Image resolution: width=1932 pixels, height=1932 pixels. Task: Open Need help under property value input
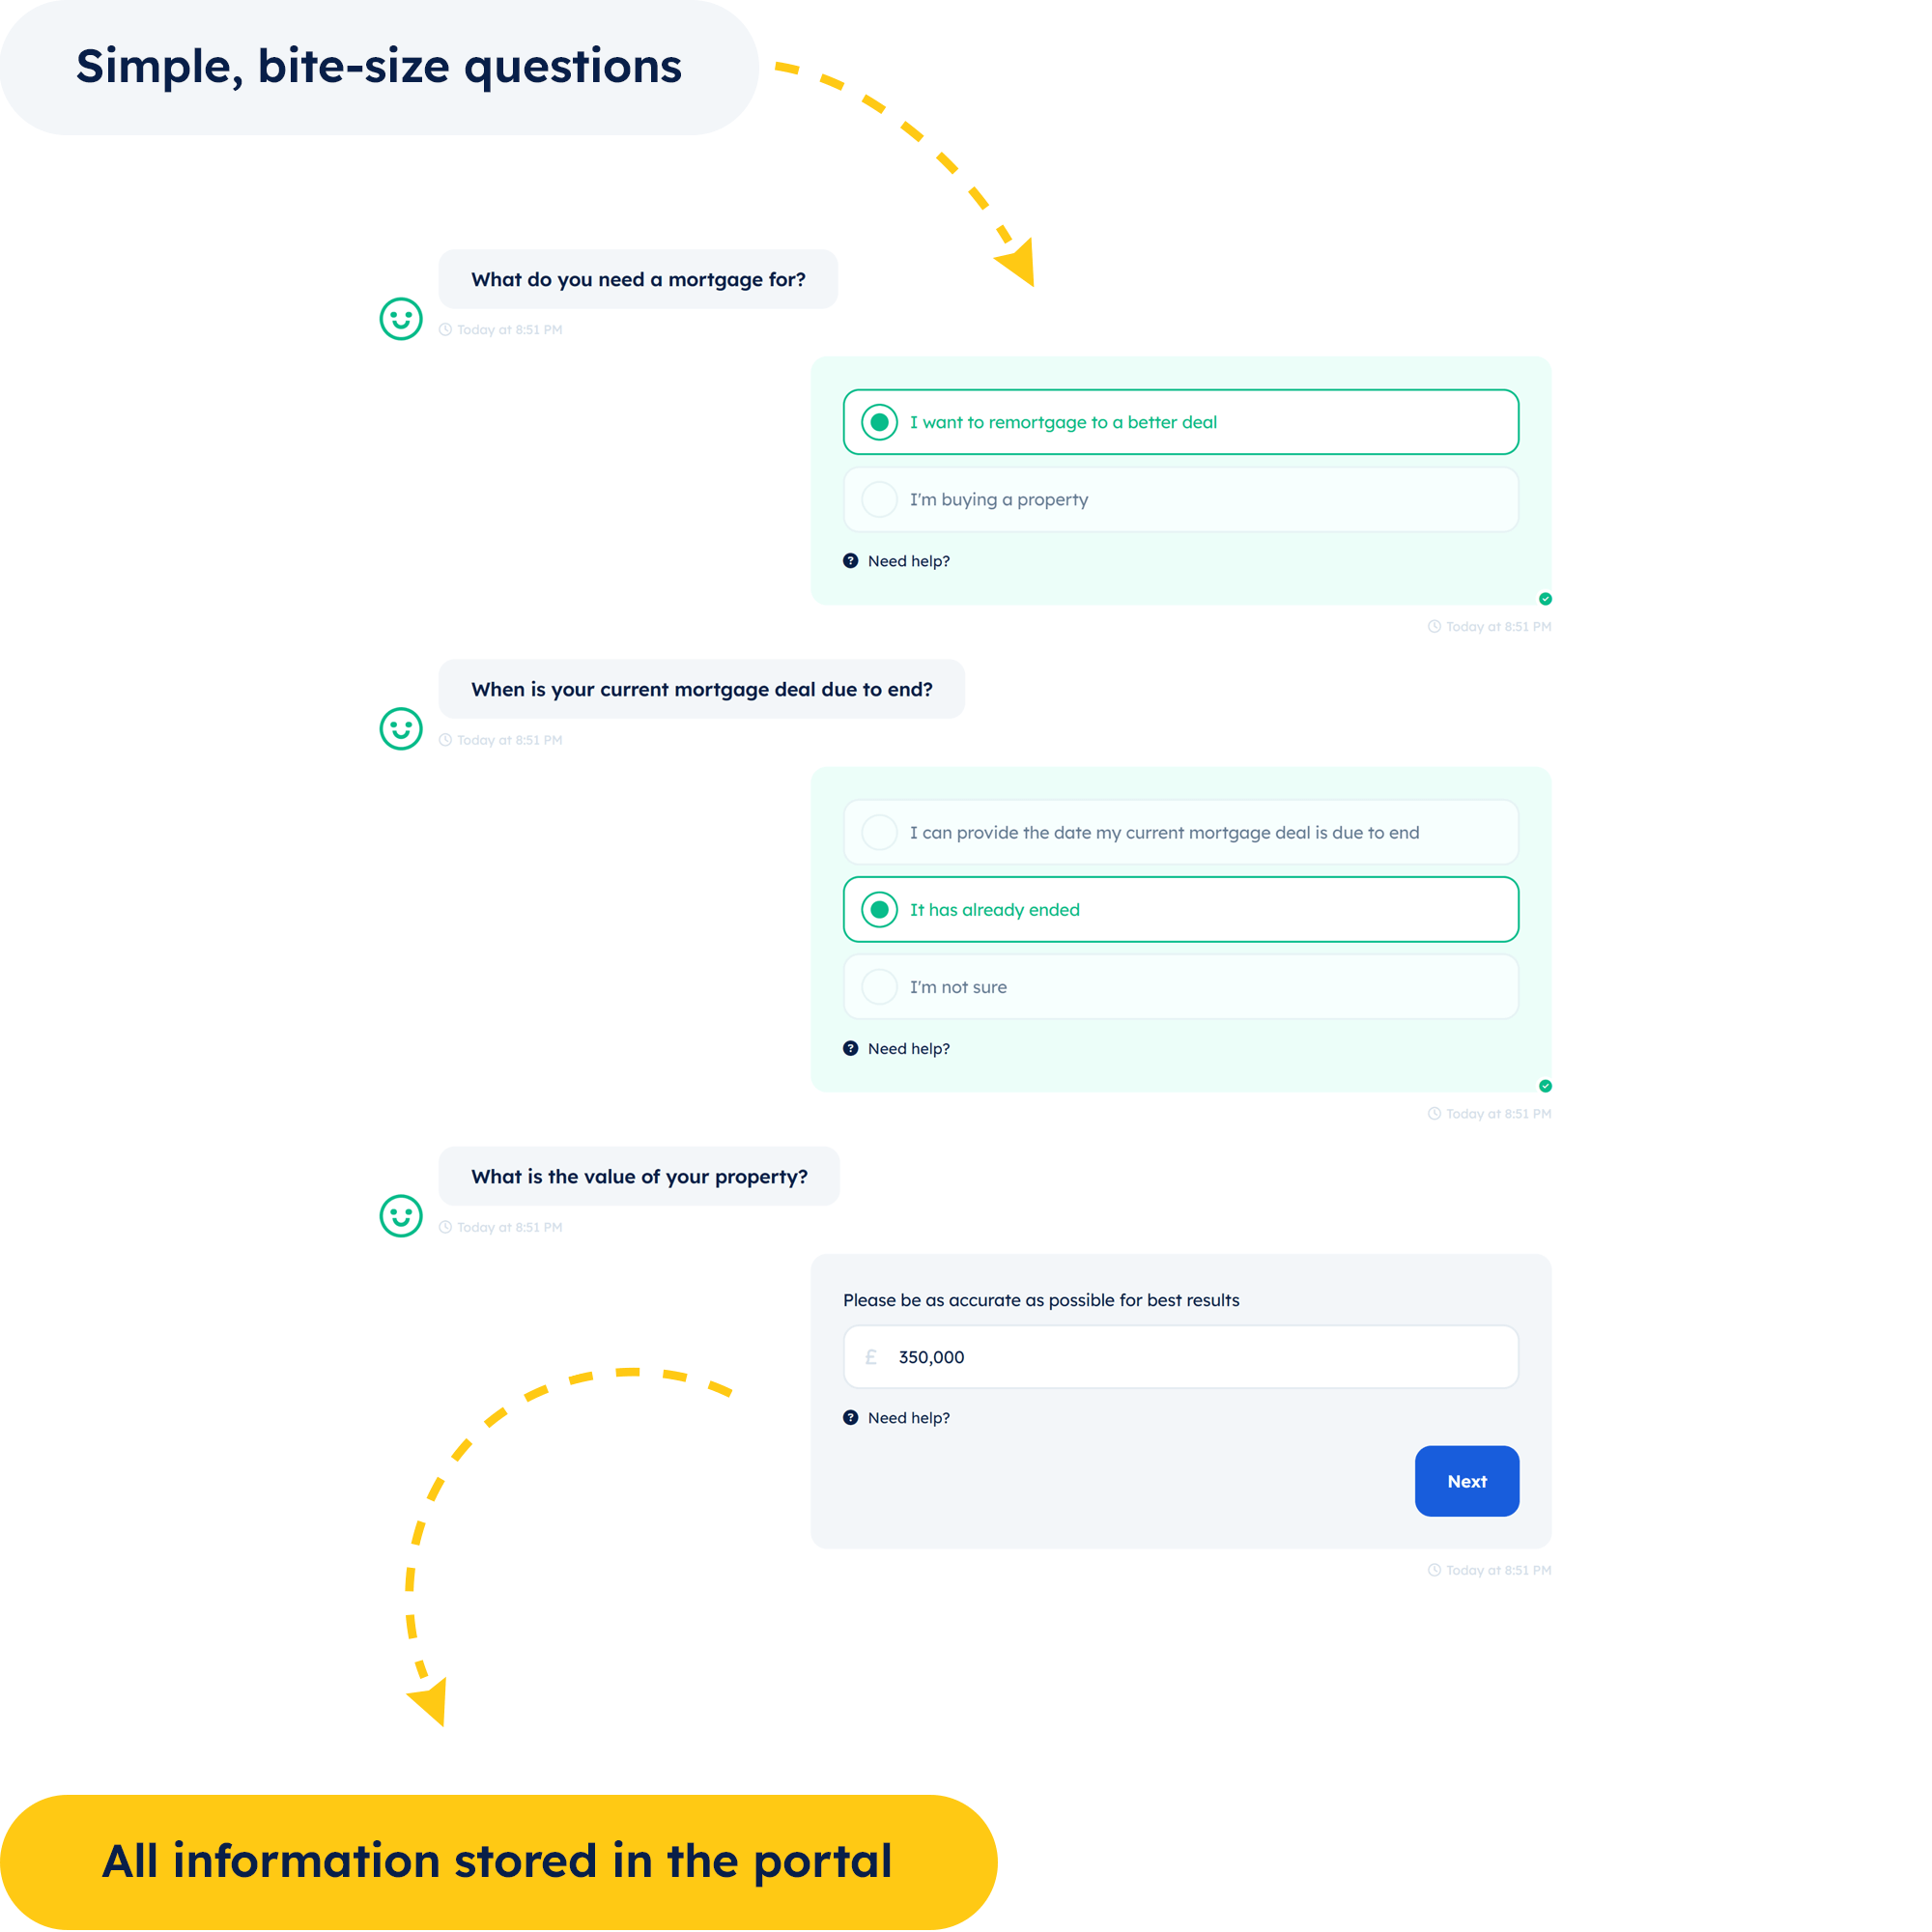(908, 1417)
